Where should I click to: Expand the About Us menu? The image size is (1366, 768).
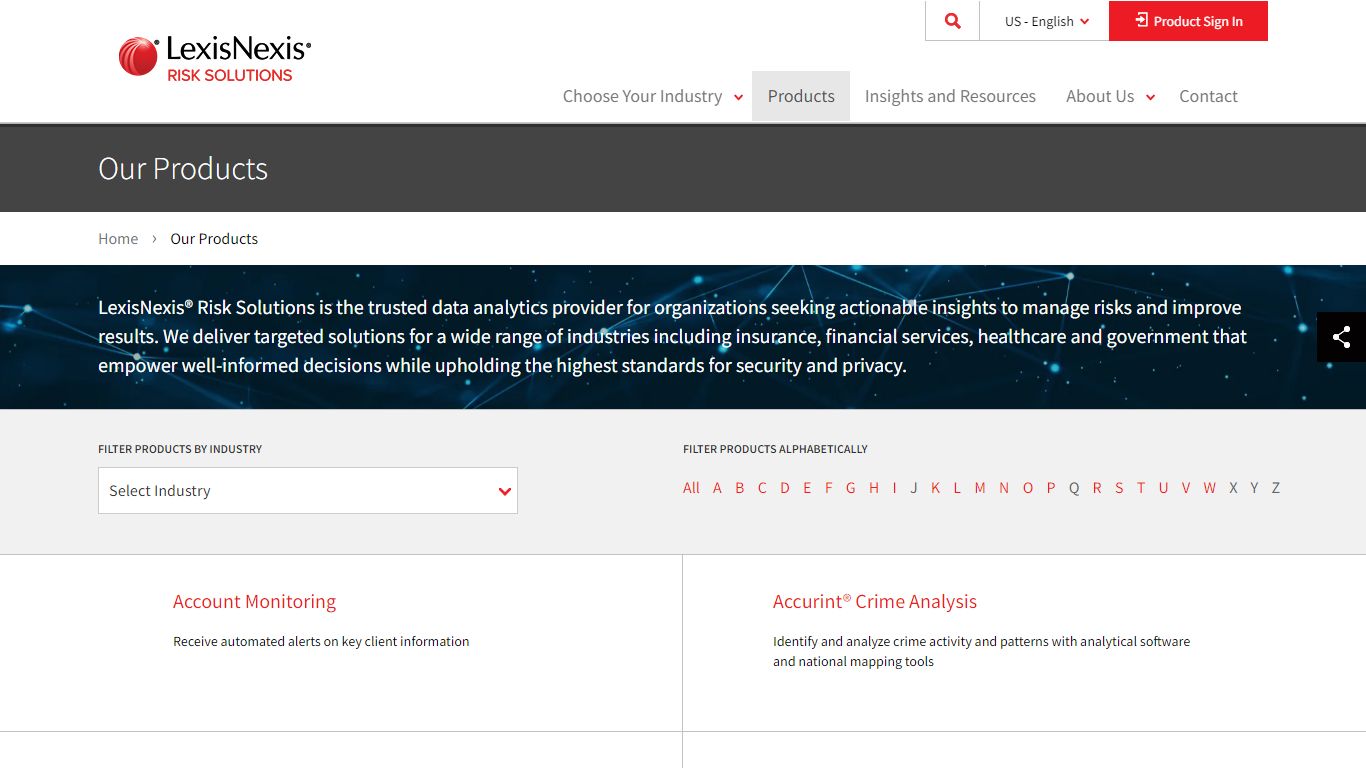pyautogui.click(x=1110, y=96)
